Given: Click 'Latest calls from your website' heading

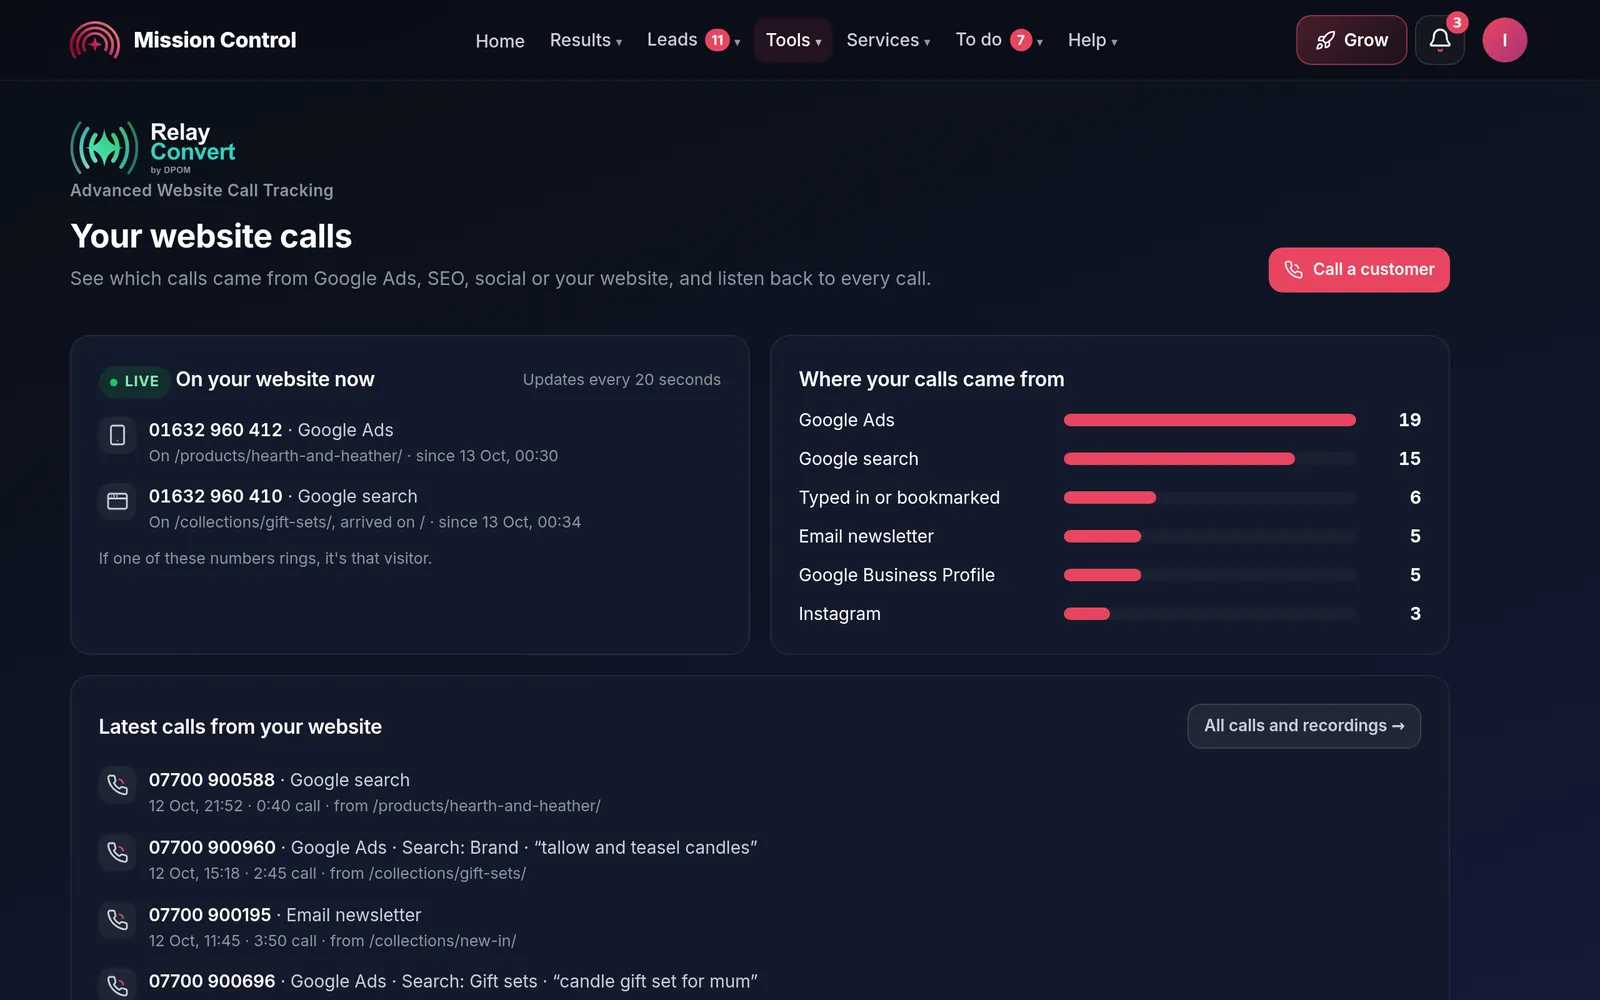Looking at the screenshot, I should point(240,727).
